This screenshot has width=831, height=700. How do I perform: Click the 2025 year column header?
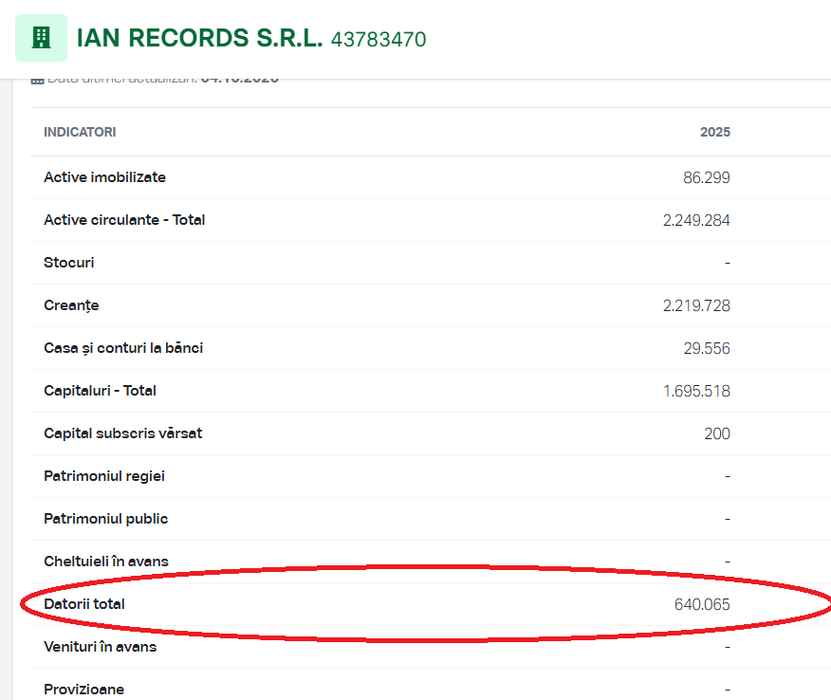715,132
